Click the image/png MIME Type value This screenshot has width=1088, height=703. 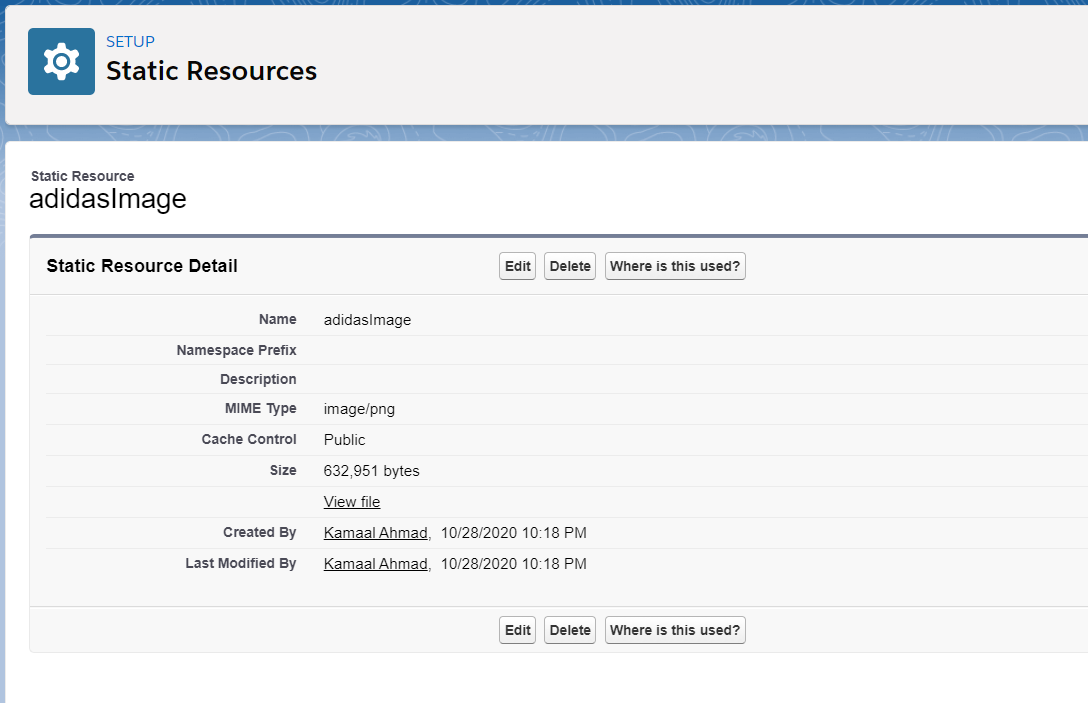(x=359, y=409)
